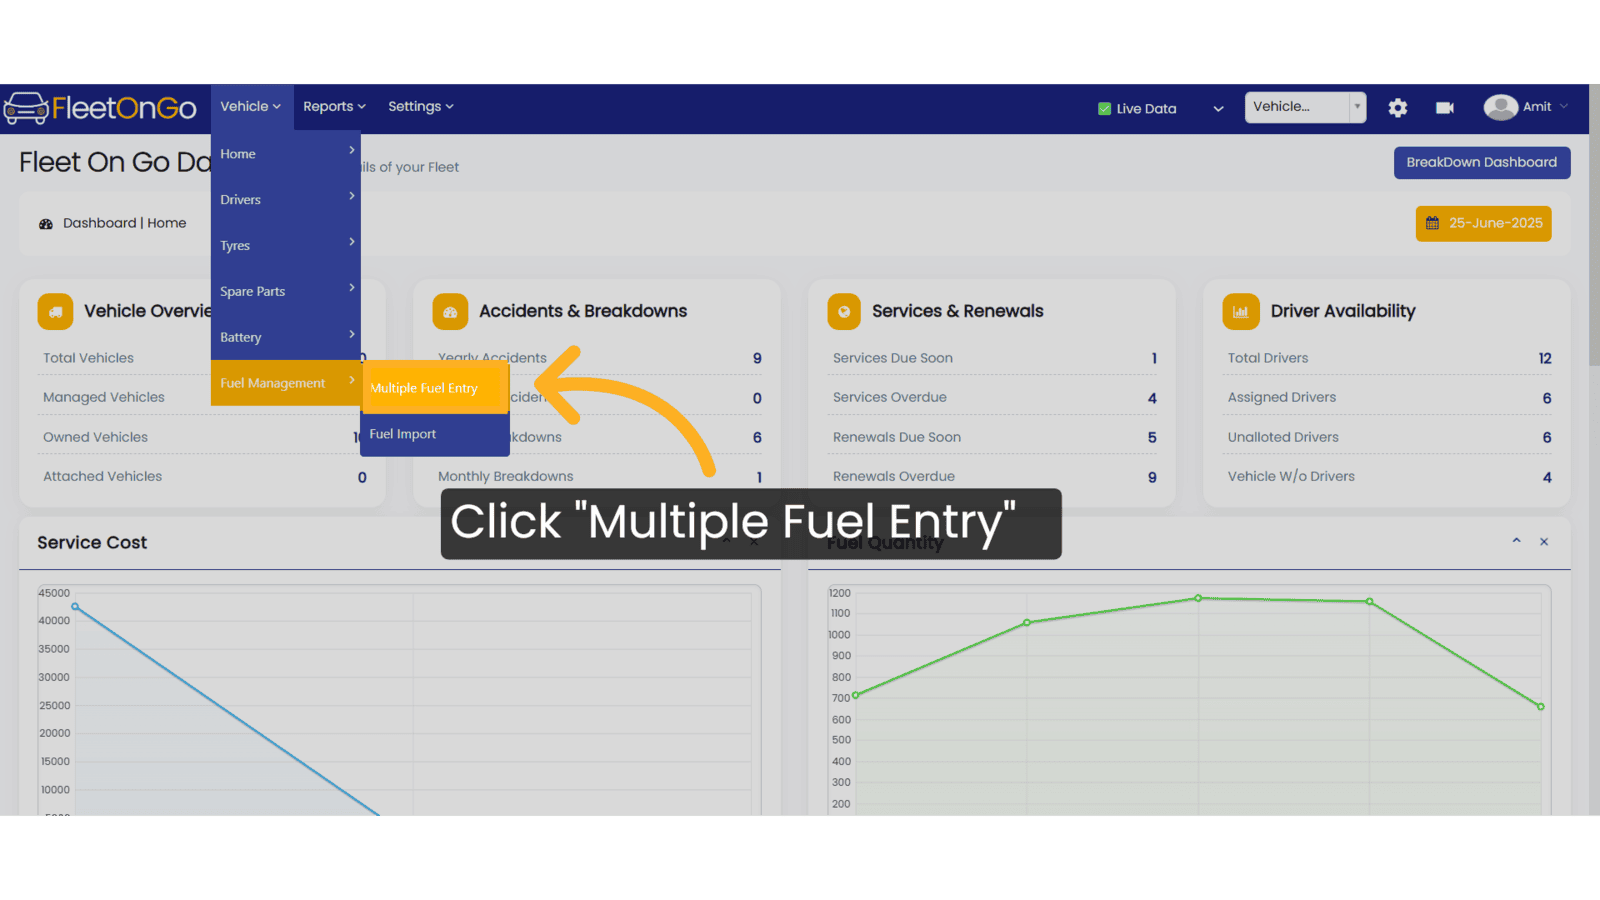Click the Amit user avatar
Screen dimensions: 1600x900
[1500, 107]
